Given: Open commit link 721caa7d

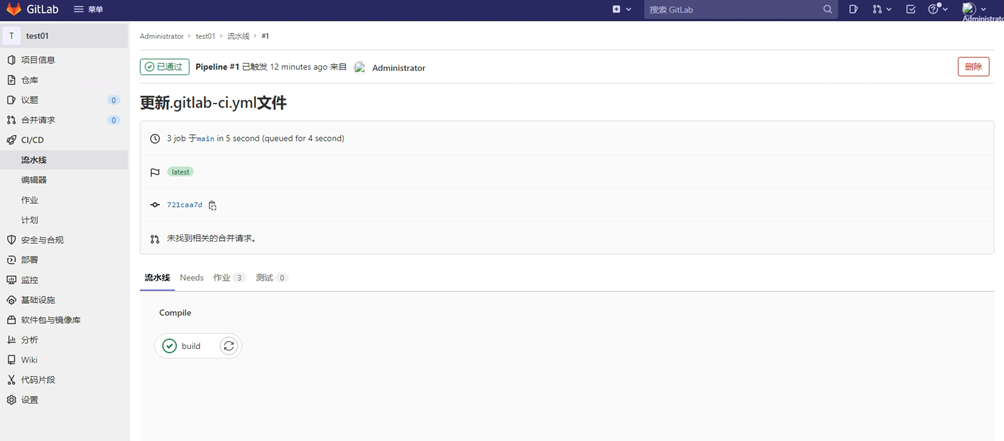Looking at the screenshot, I should pos(184,205).
